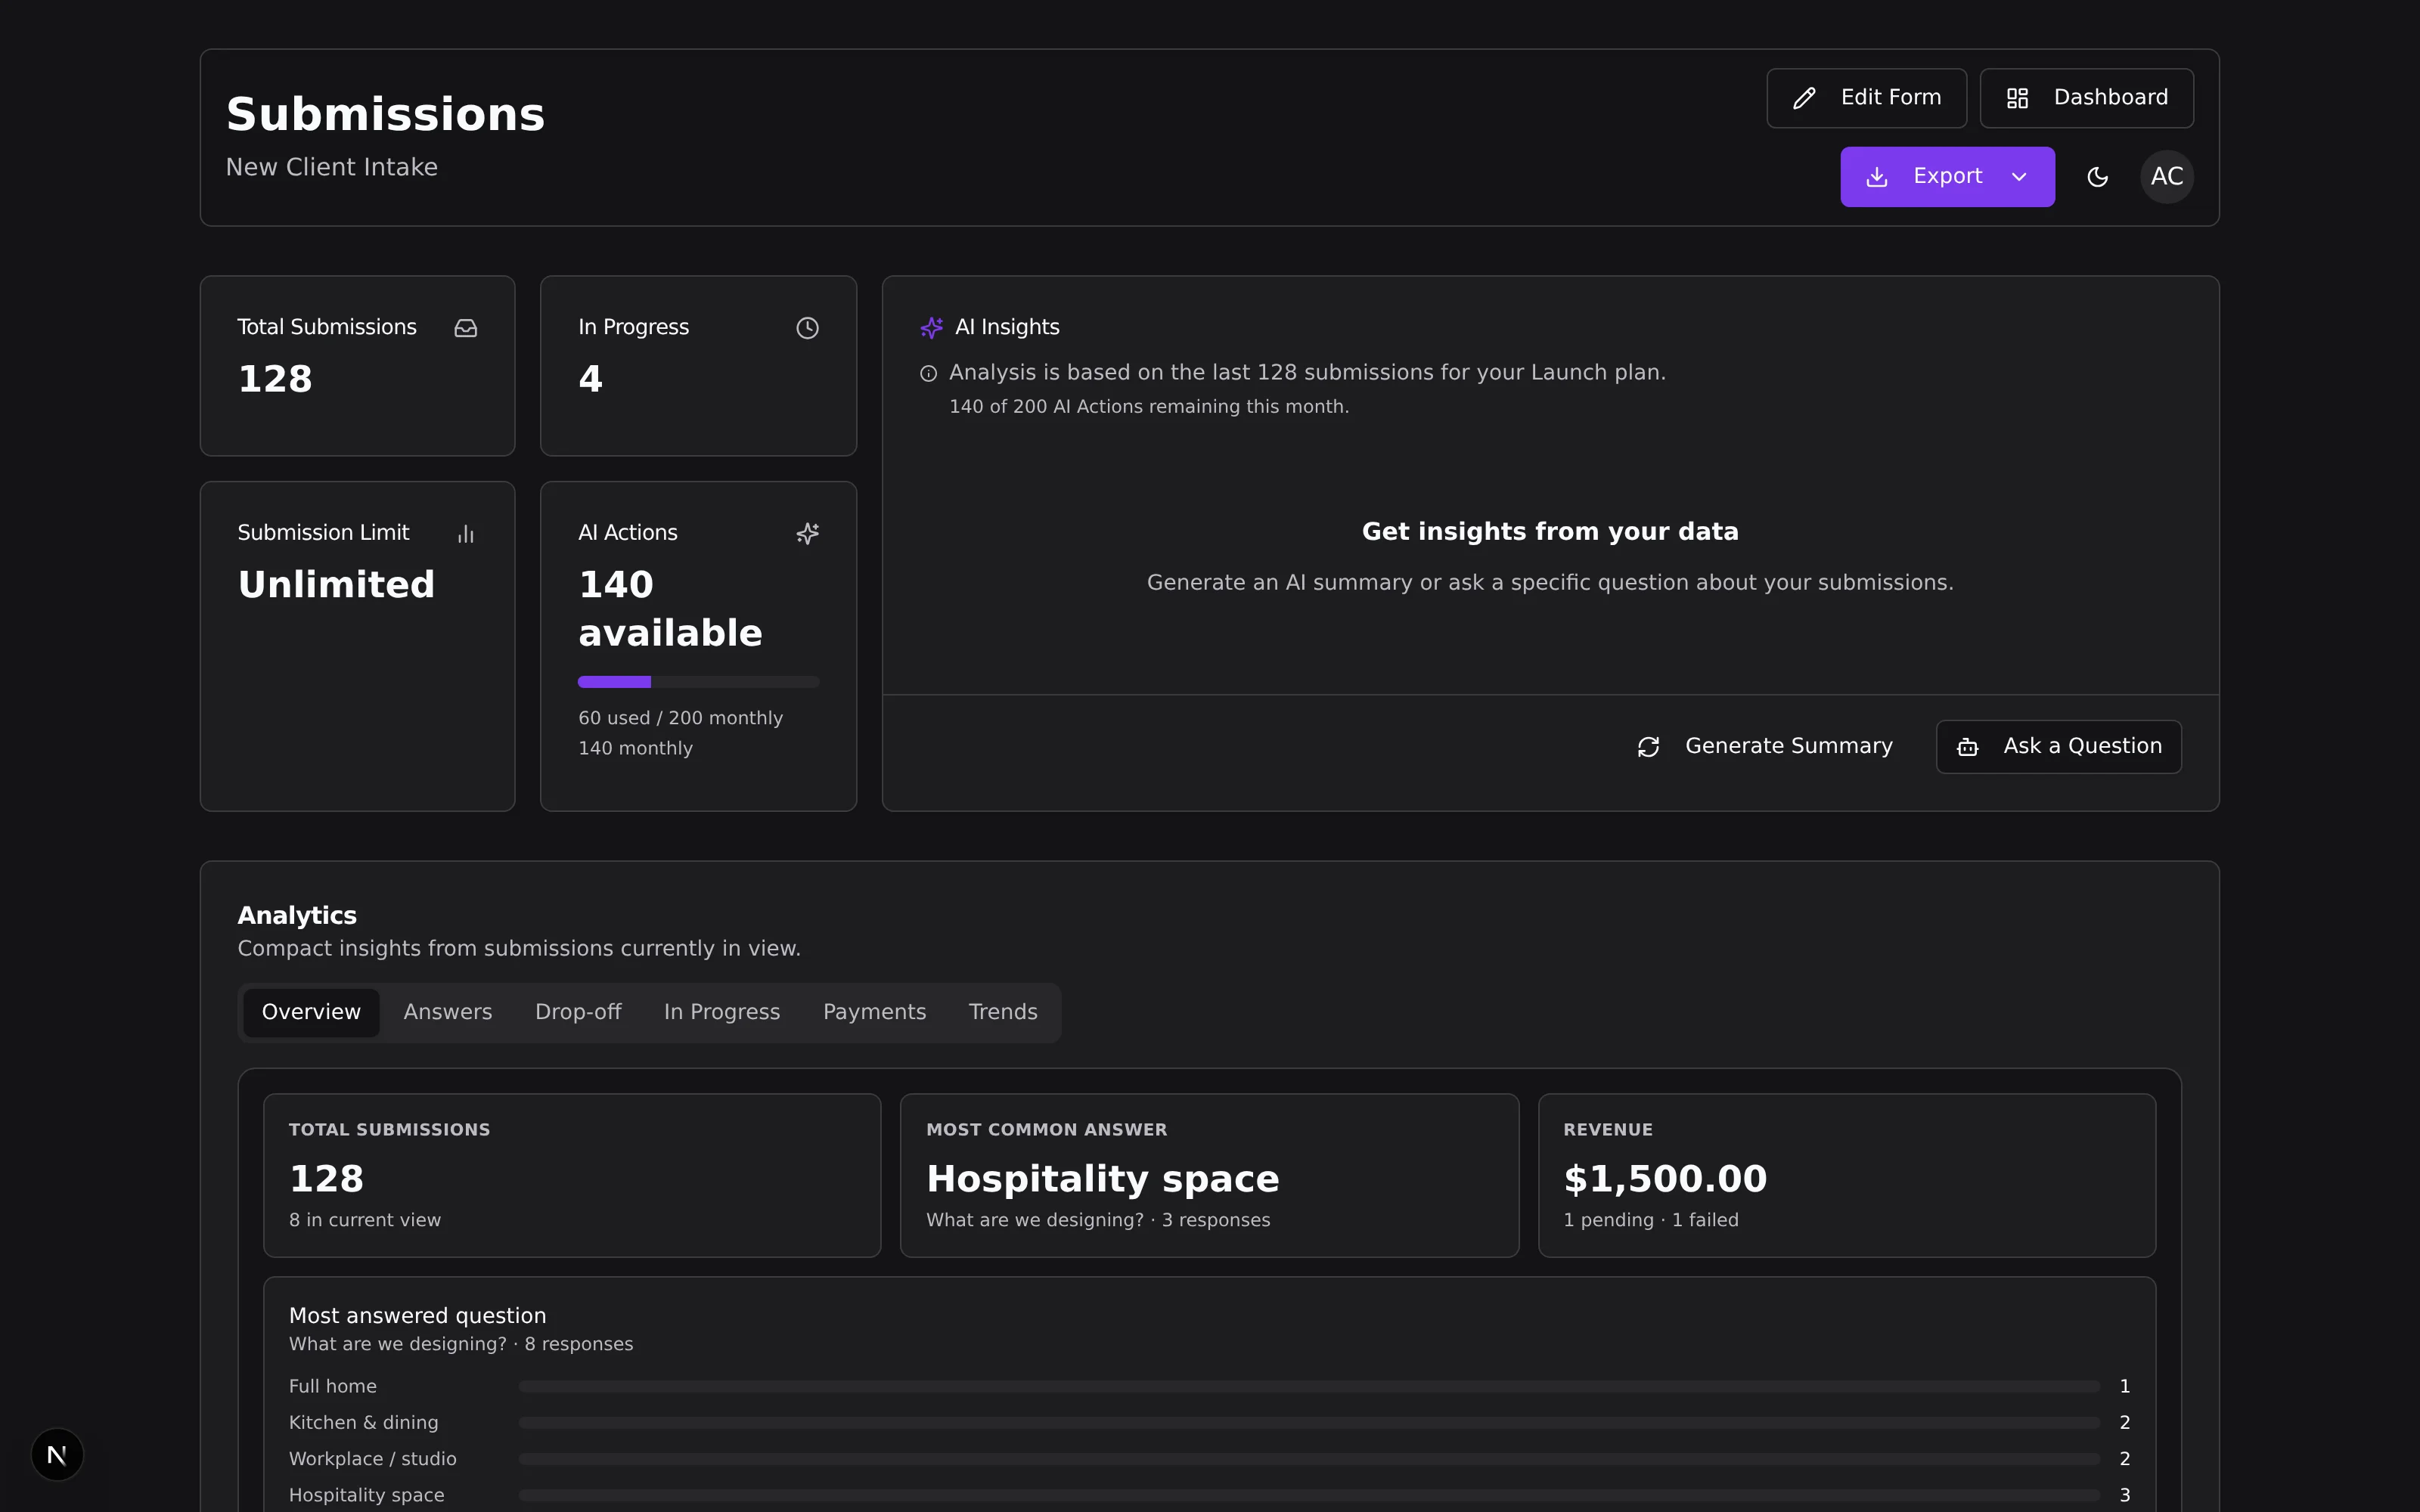Open the AC user avatar
This screenshot has height=1512, width=2420.
pyautogui.click(x=2167, y=177)
